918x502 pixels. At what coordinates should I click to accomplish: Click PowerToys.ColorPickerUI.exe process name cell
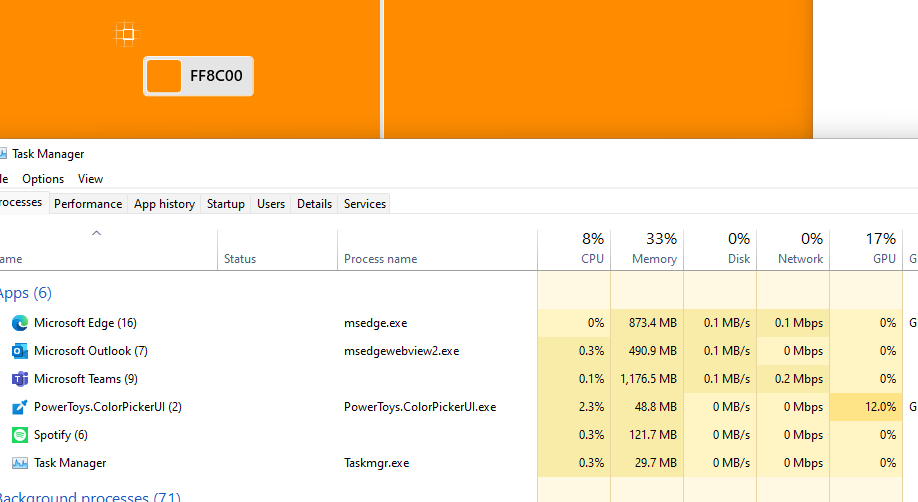click(420, 407)
